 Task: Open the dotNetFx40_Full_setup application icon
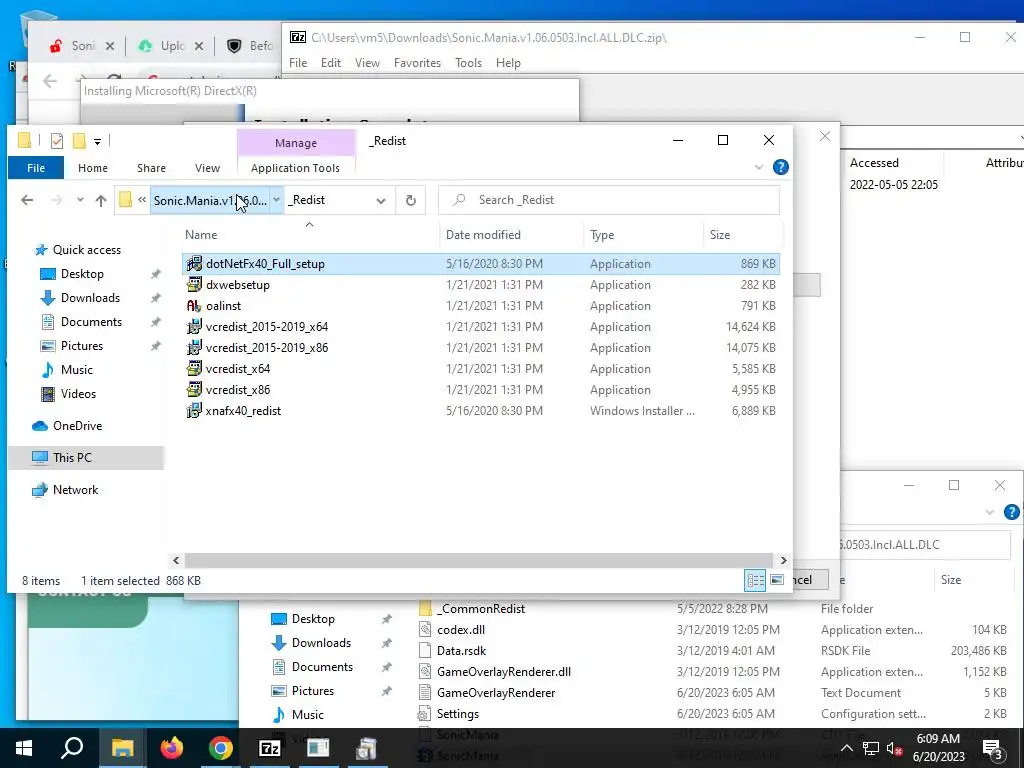coord(194,264)
